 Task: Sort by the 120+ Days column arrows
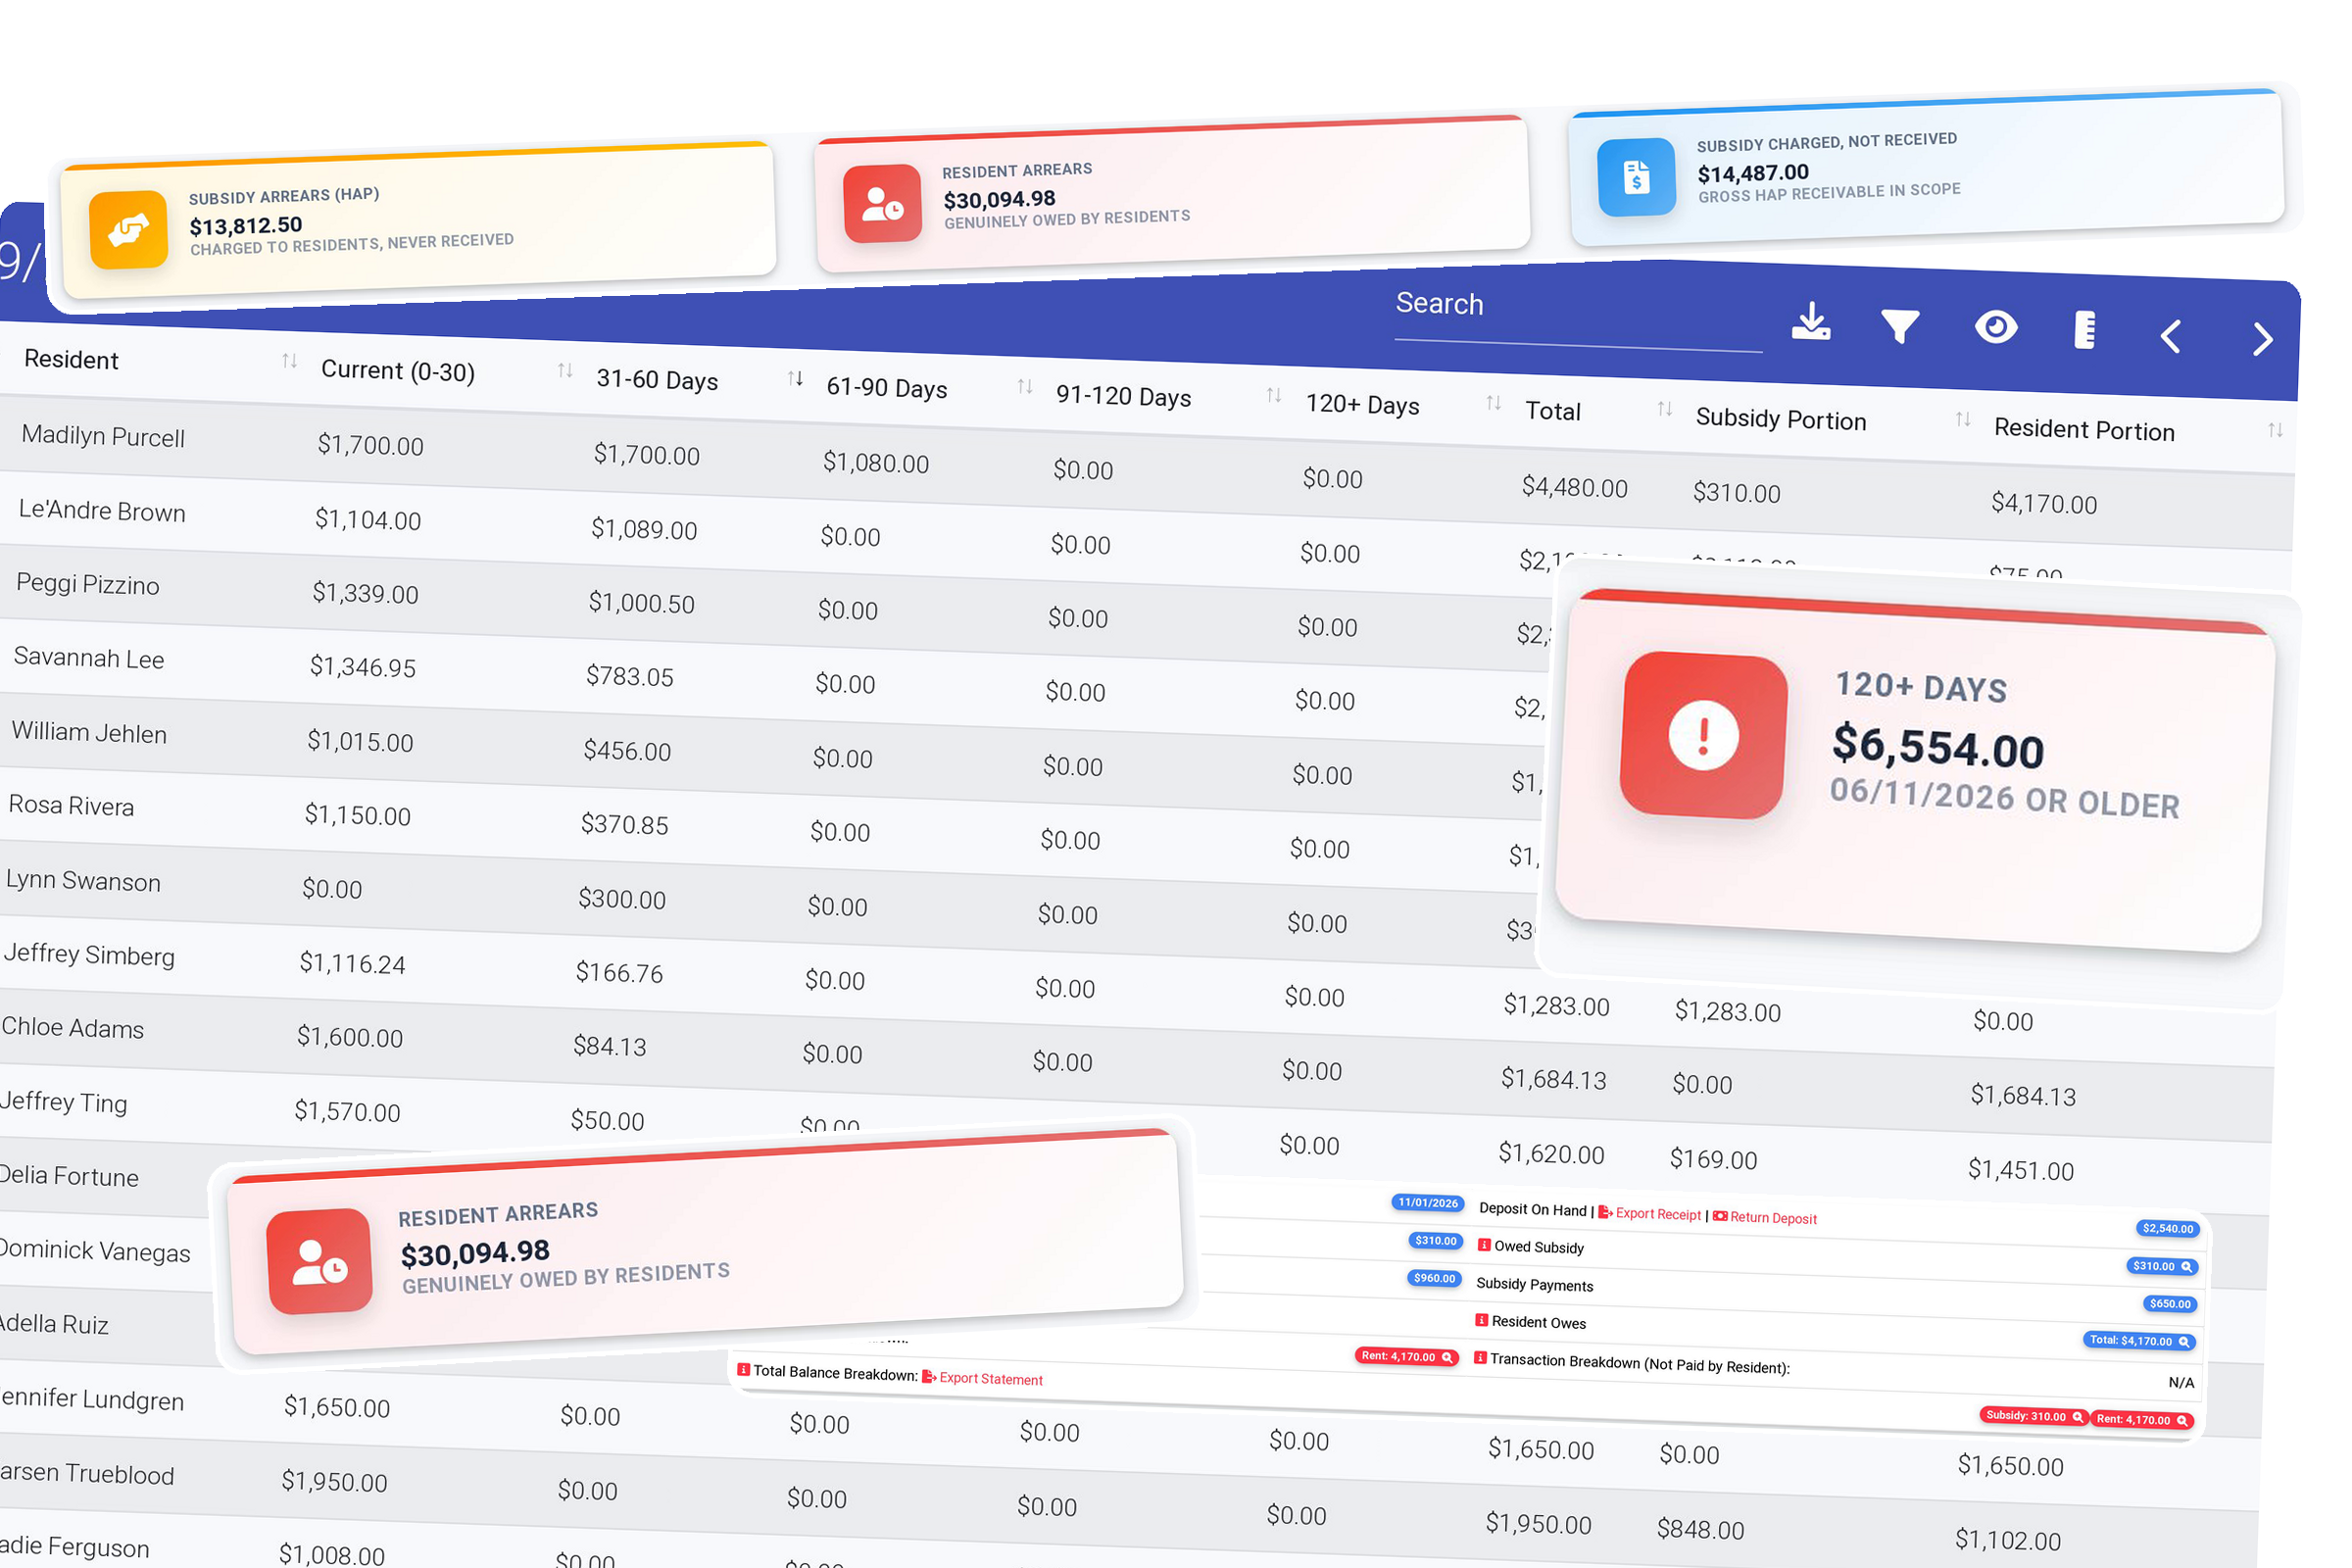pos(1494,403)
